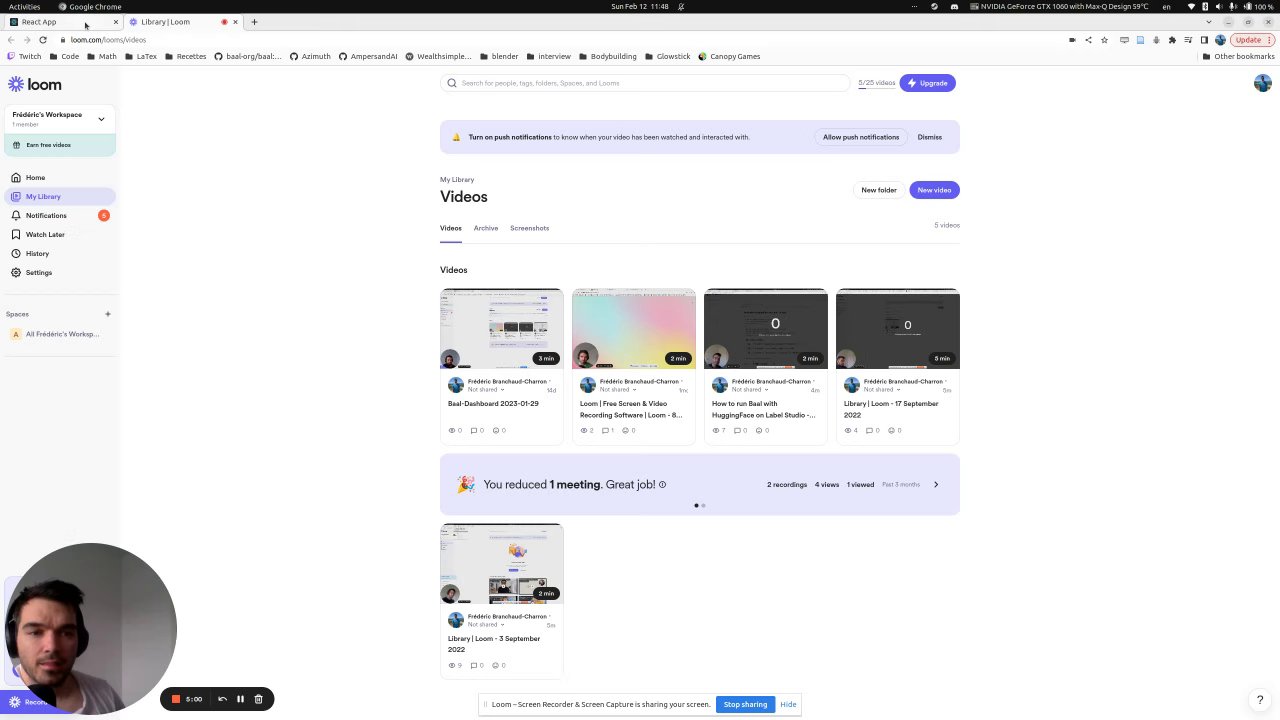This screenshot has width=1280, height=720.
Task: Go to next insight with right chevron
Action: coord(936,485)
